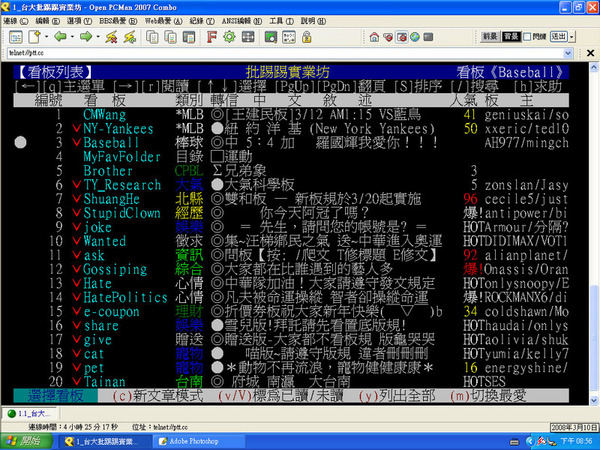The image size is (600, 450).
Task: Open font settings with the red F icon
Action: (212, 37)
